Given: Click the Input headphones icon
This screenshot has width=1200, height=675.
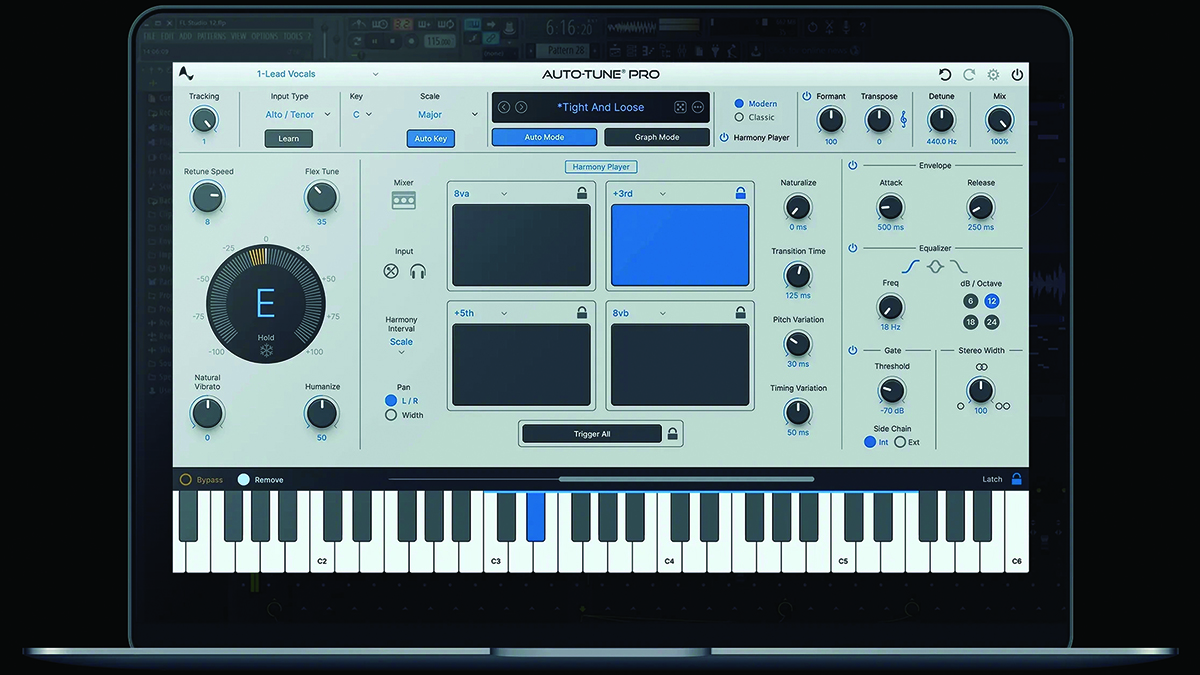Looking at the screenshot, I should (x=417, y=271).
